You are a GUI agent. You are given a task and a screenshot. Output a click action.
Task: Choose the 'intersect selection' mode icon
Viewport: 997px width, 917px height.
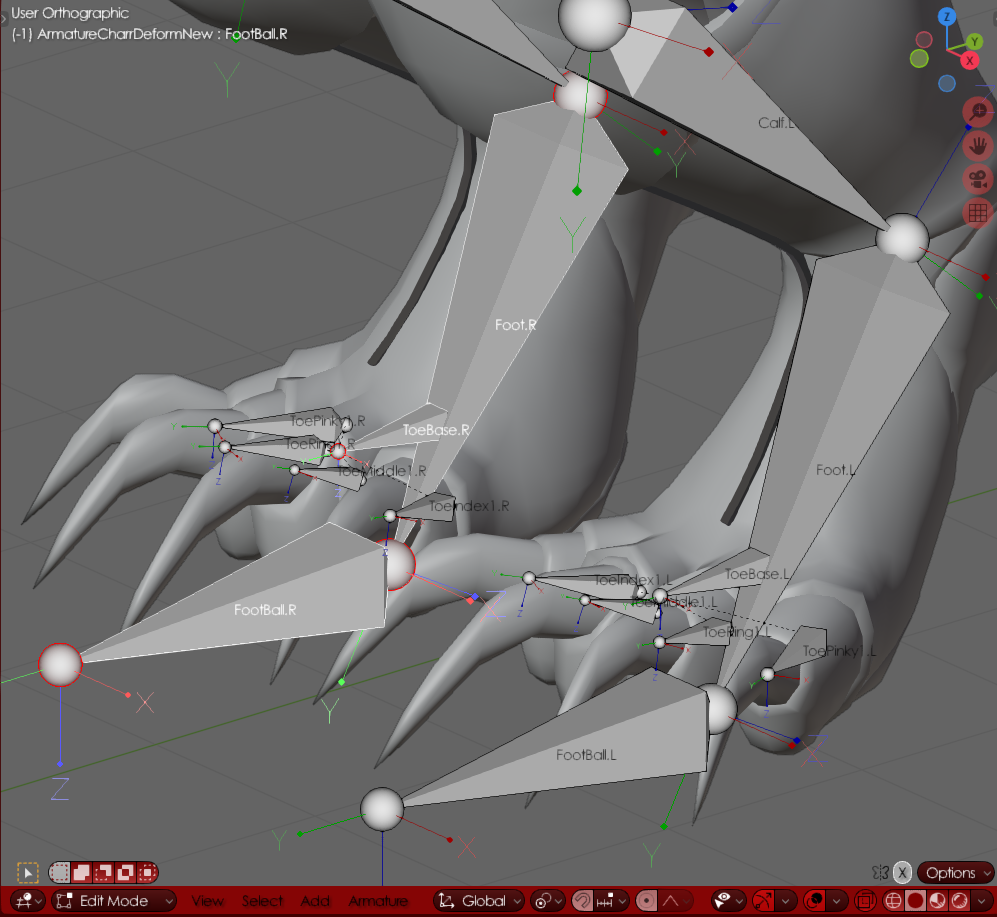point(147,872)
